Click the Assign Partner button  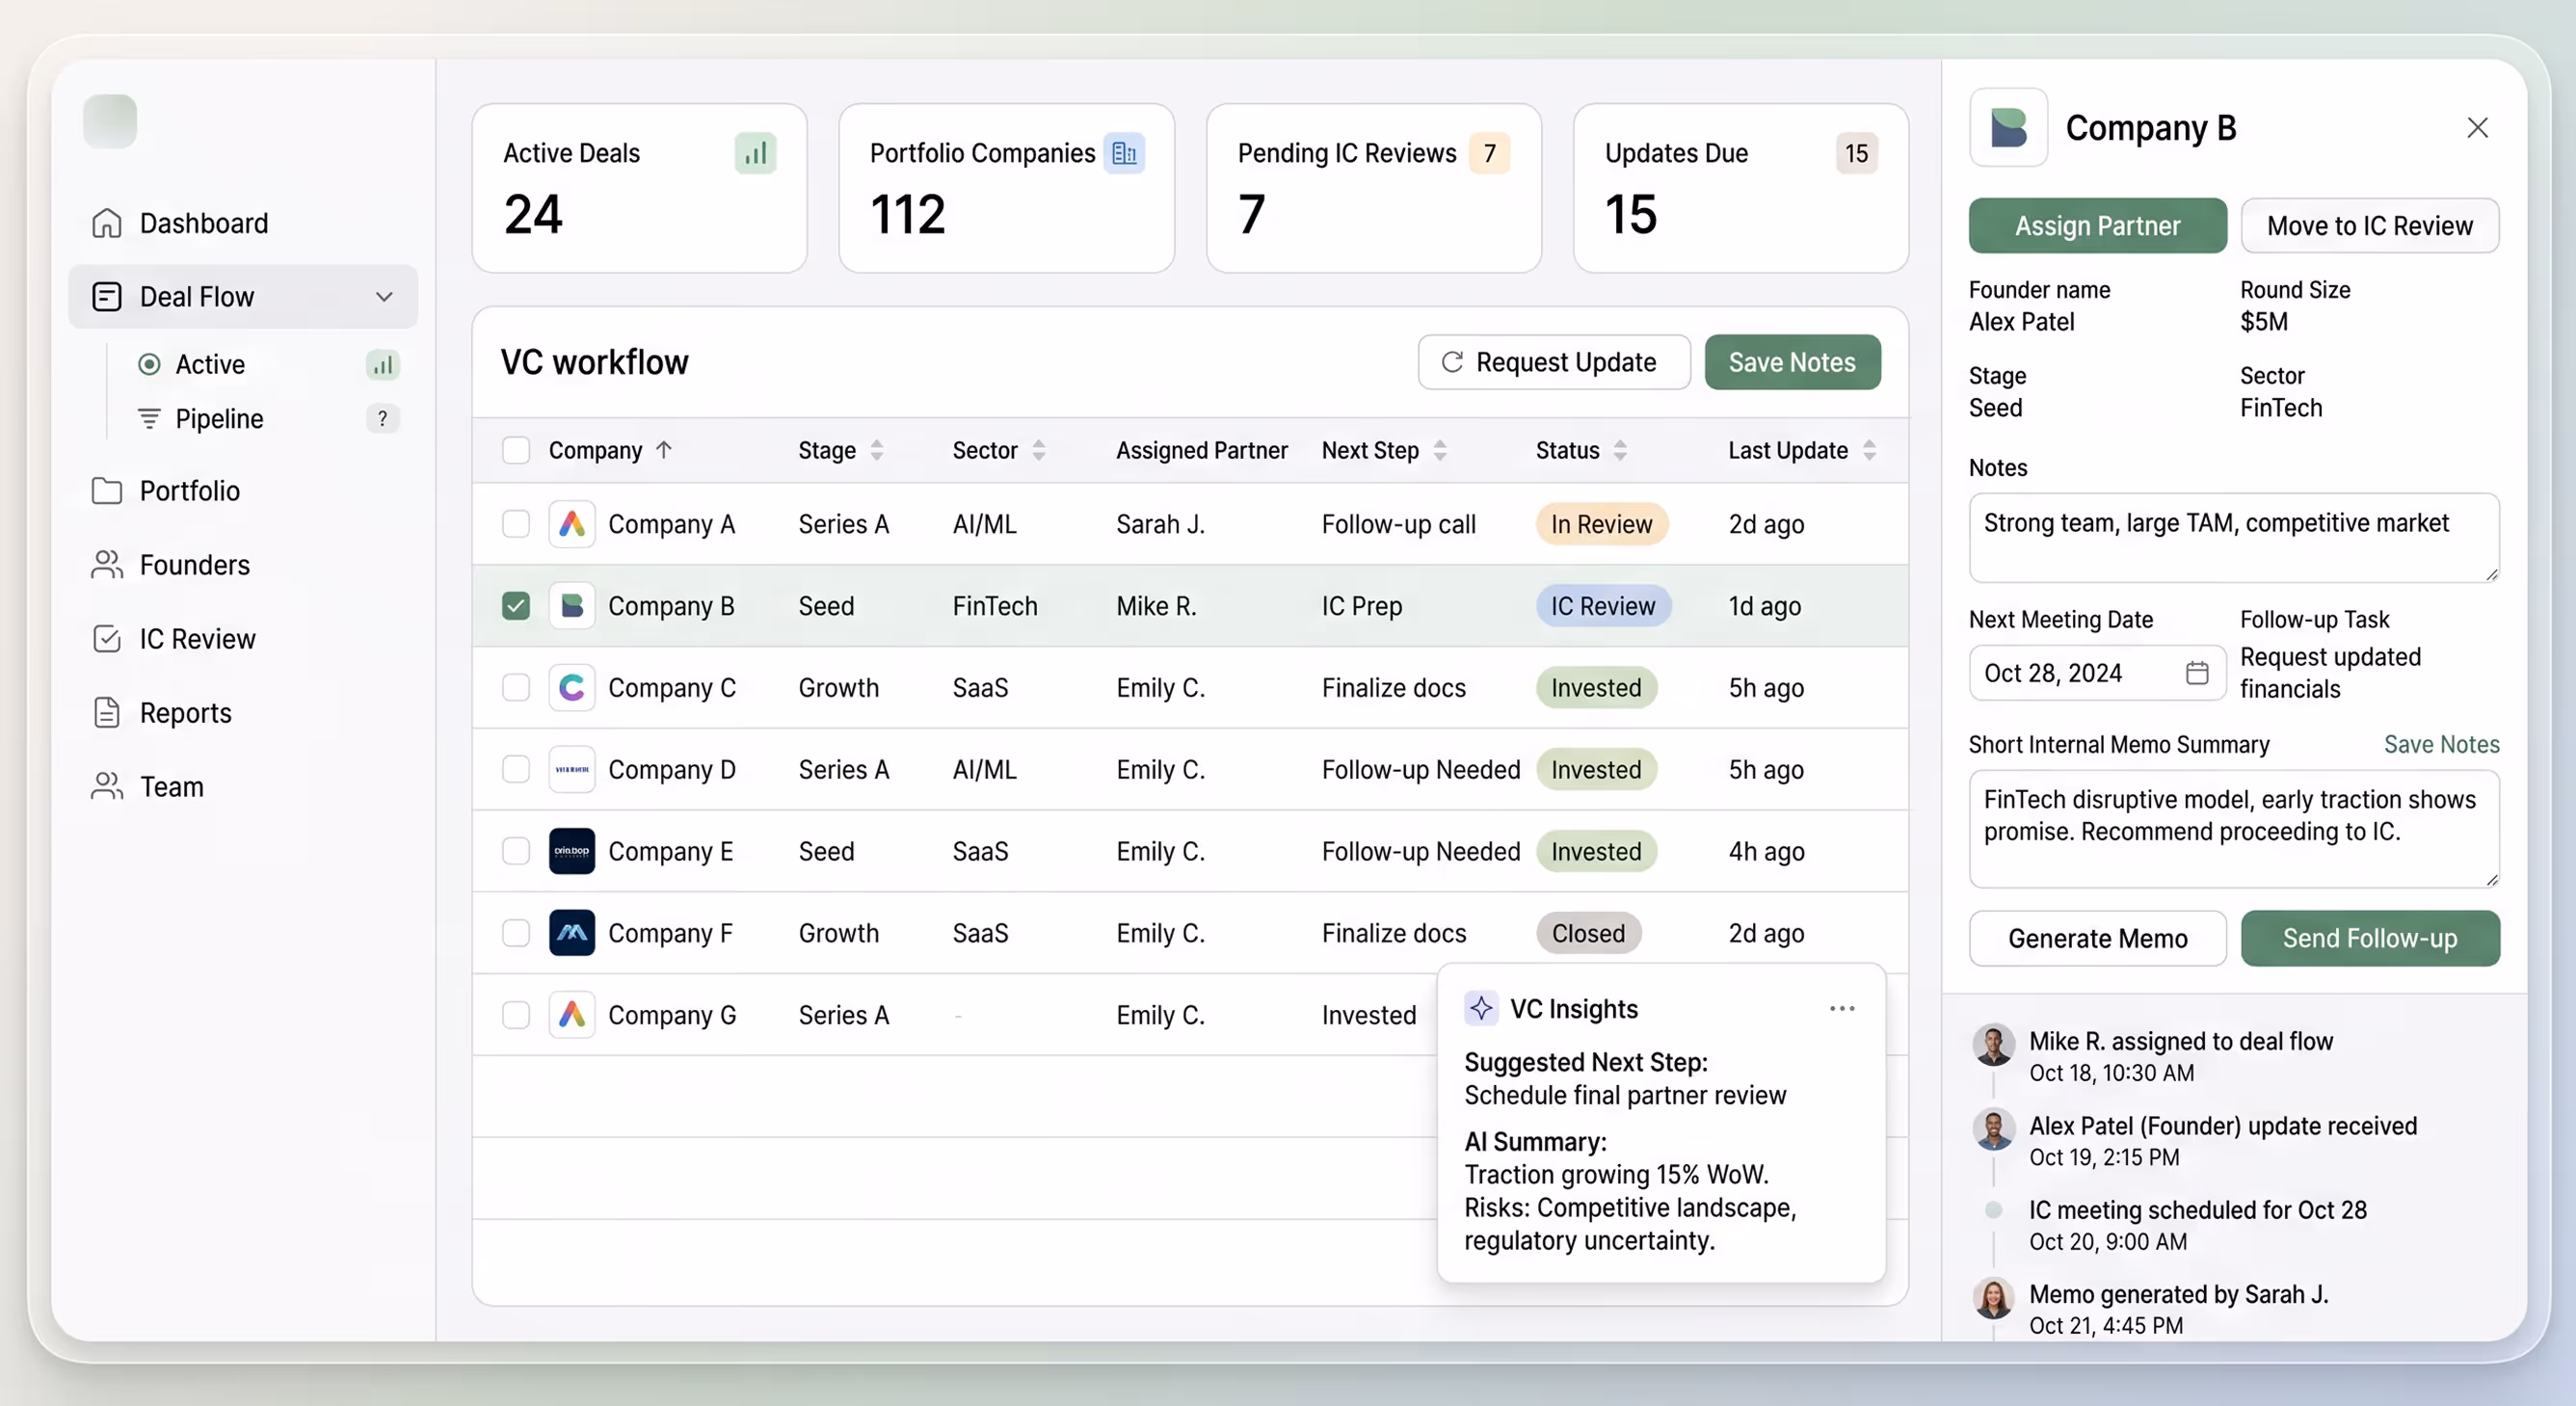click(x=2097, y=226)
